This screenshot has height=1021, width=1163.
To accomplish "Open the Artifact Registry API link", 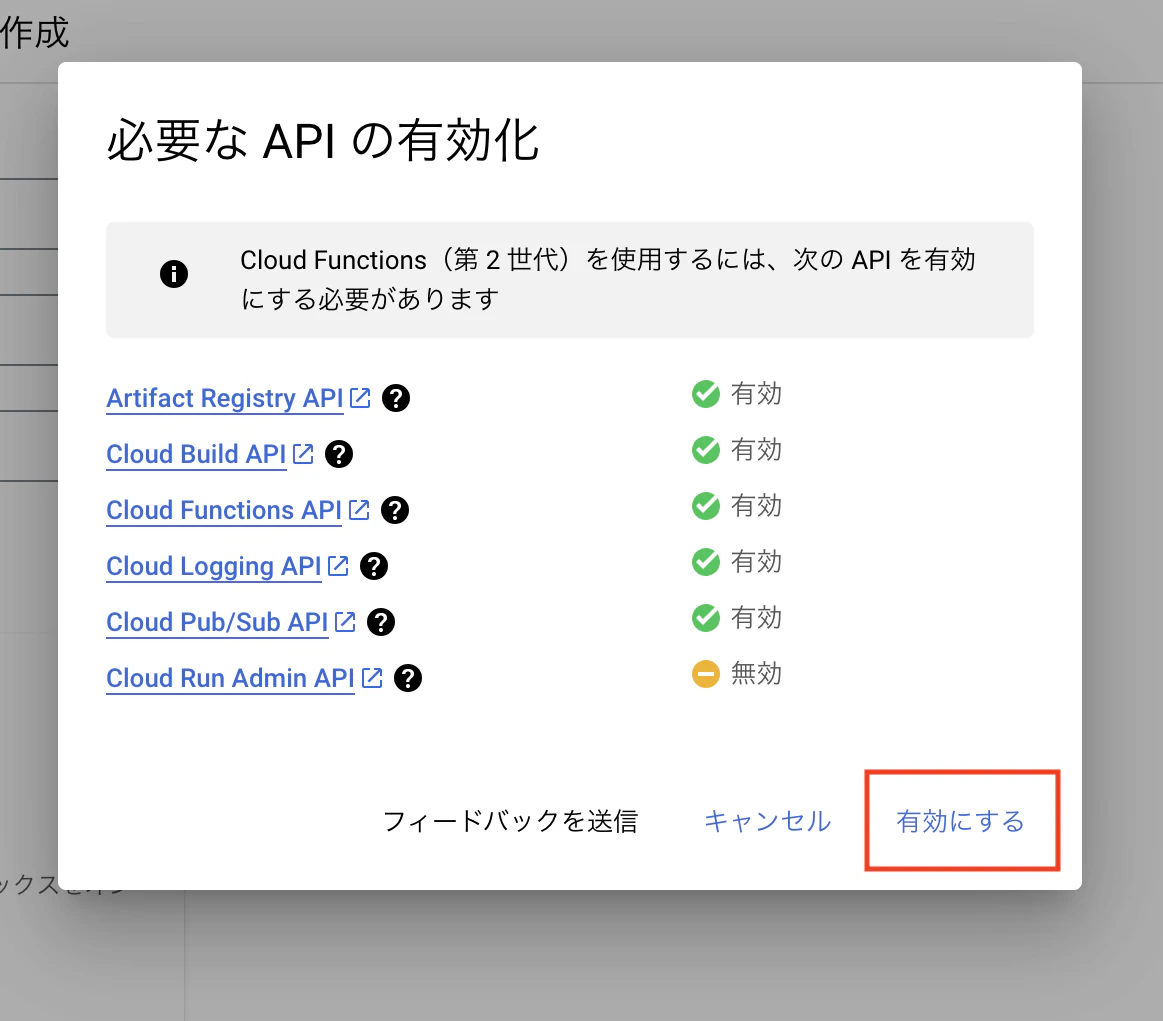I will pos(225,398).
